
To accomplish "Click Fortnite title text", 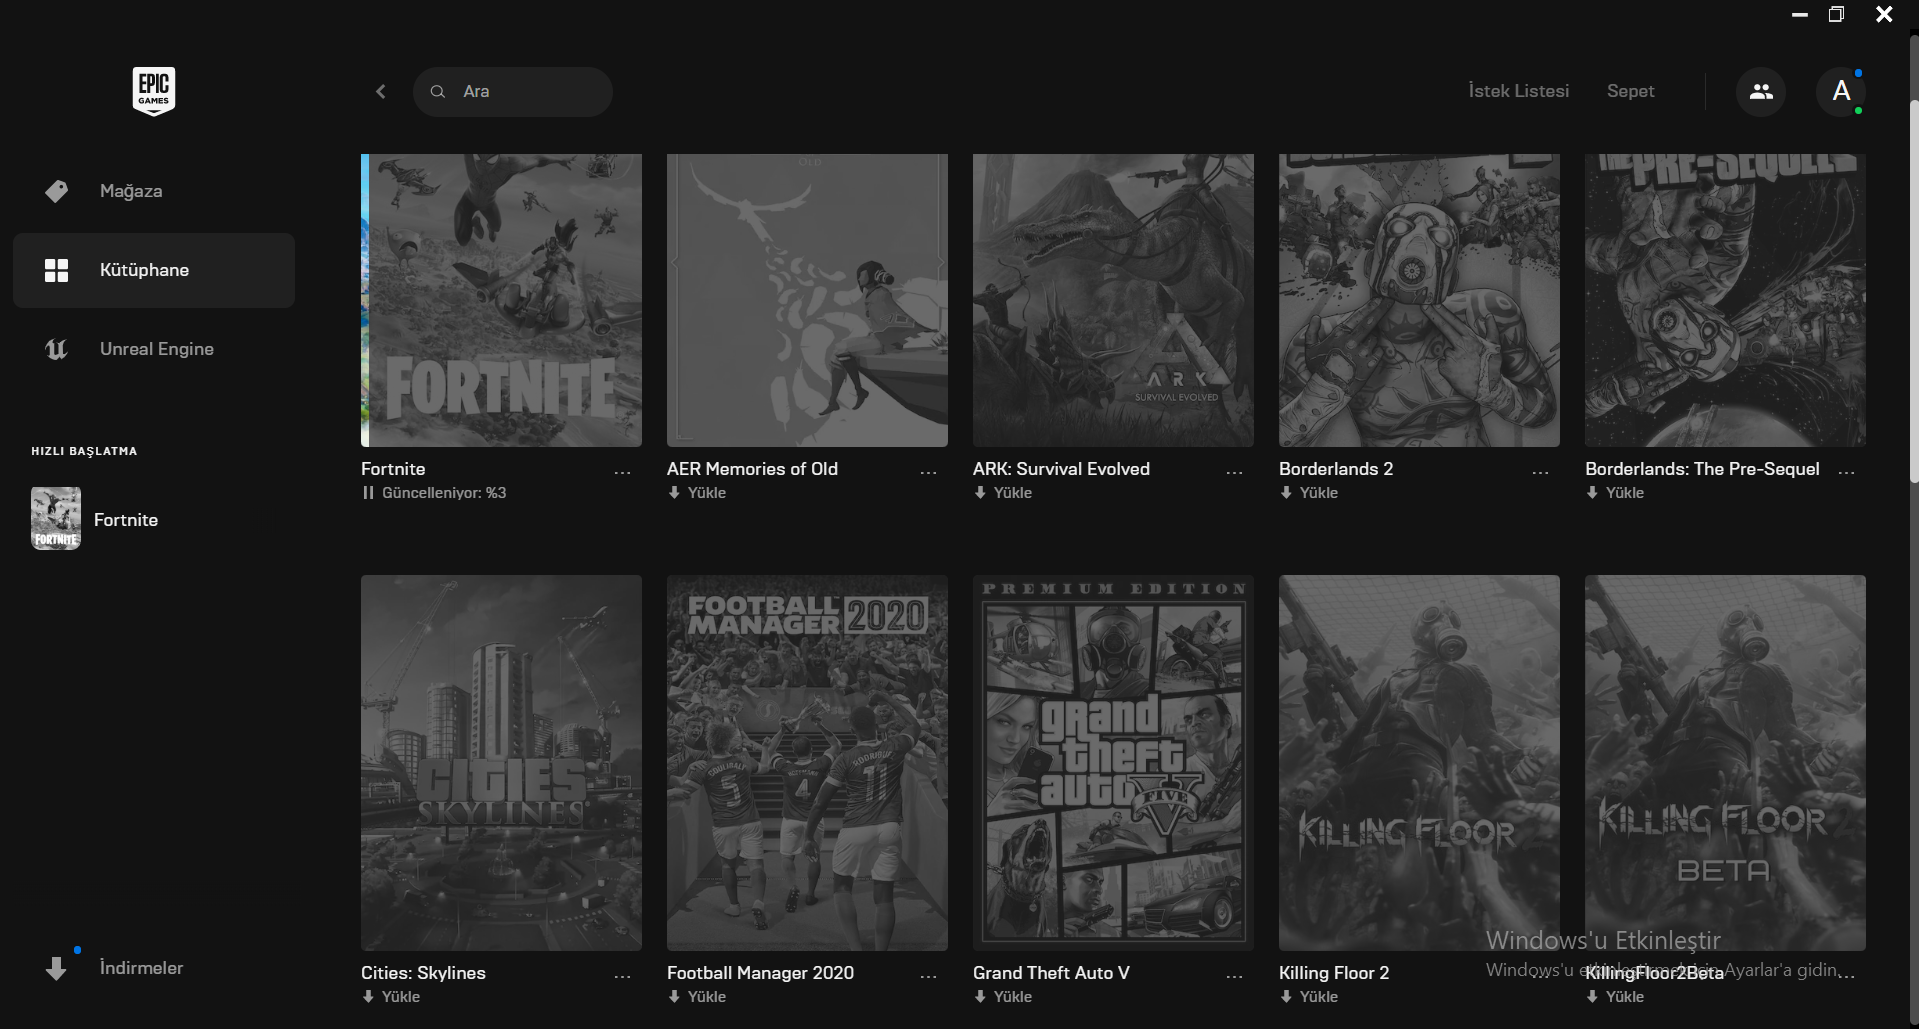I will point(393,469).
